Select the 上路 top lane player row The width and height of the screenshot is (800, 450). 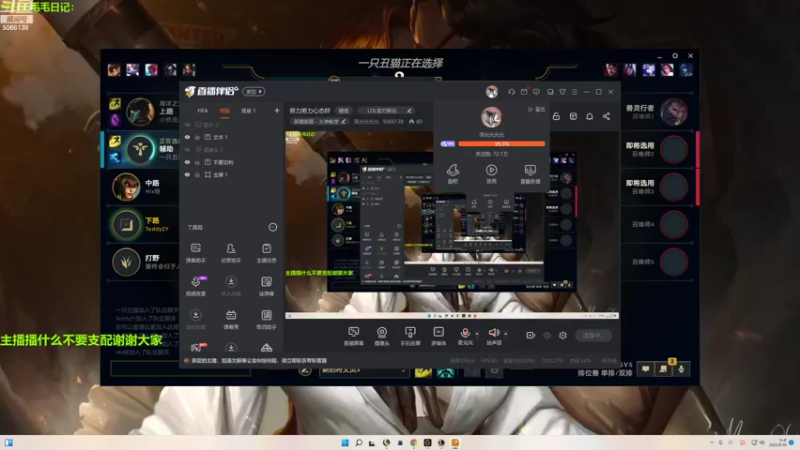(x=143, y=112)
